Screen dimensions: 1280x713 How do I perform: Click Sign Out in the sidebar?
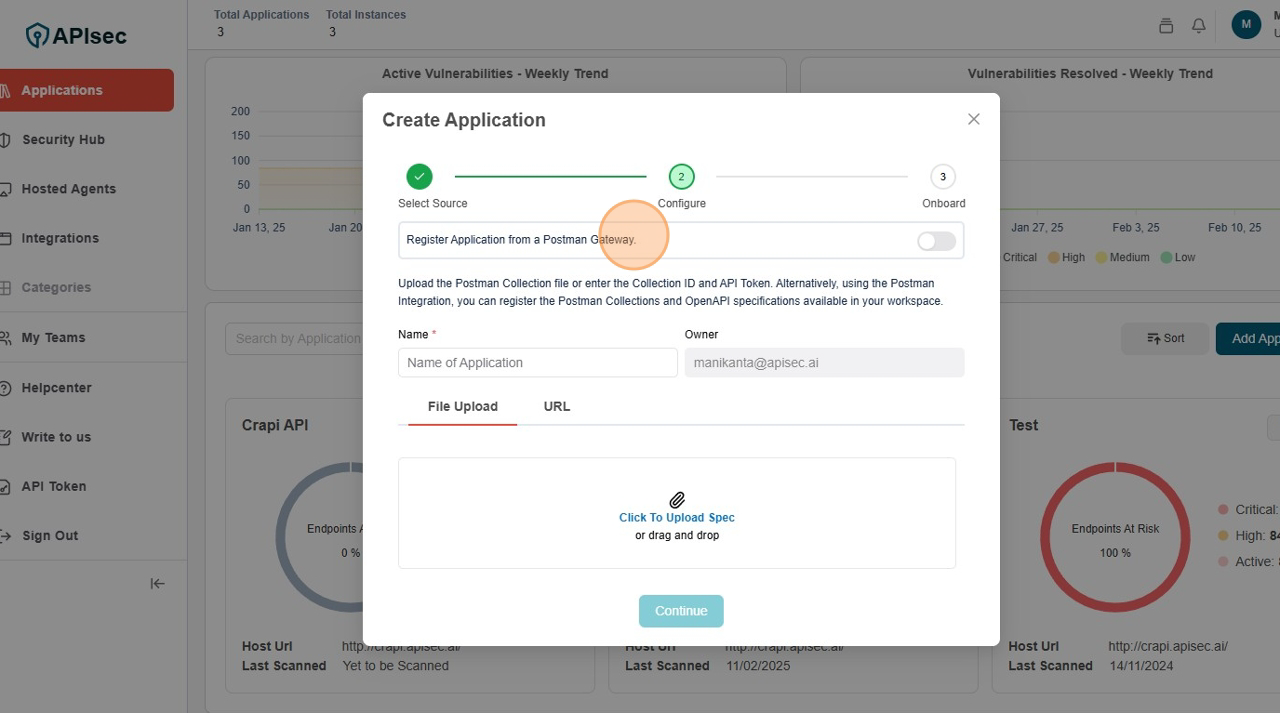coord(50,536)
